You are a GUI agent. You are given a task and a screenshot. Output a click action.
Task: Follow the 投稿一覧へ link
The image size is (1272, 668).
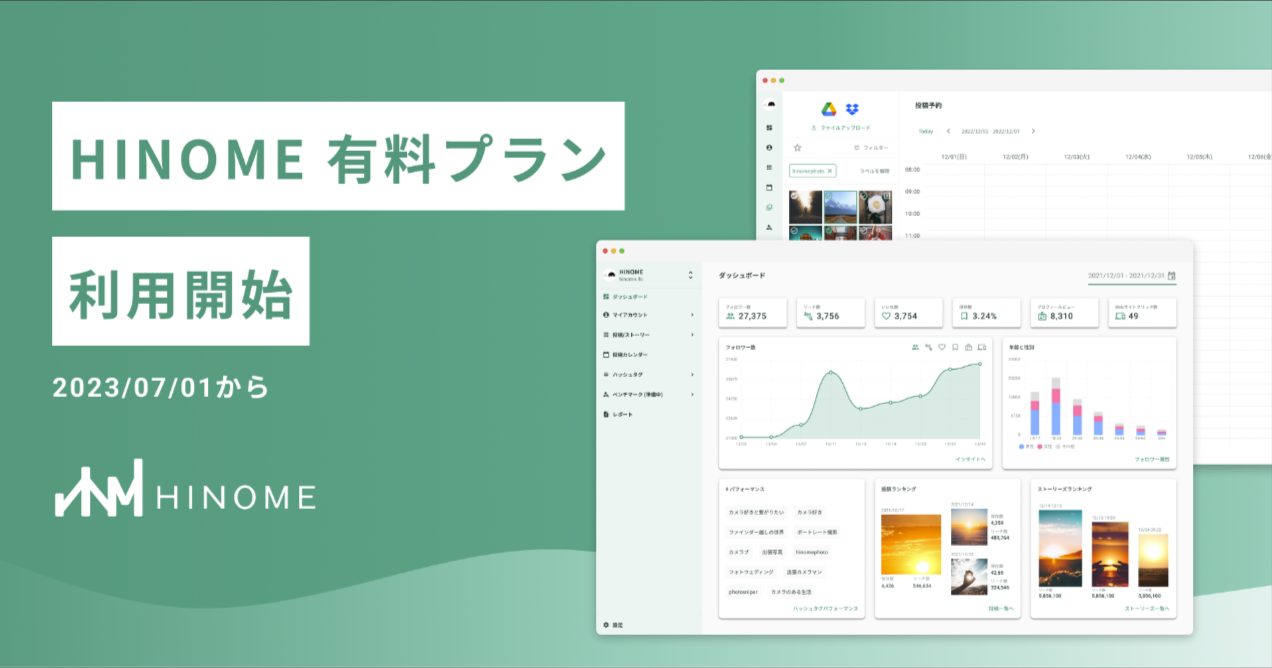click(1000, 608)
